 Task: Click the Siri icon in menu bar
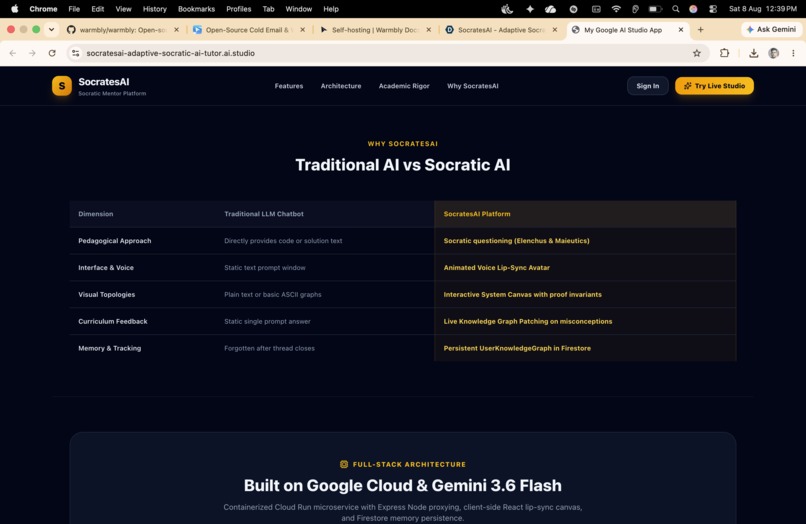693,9
